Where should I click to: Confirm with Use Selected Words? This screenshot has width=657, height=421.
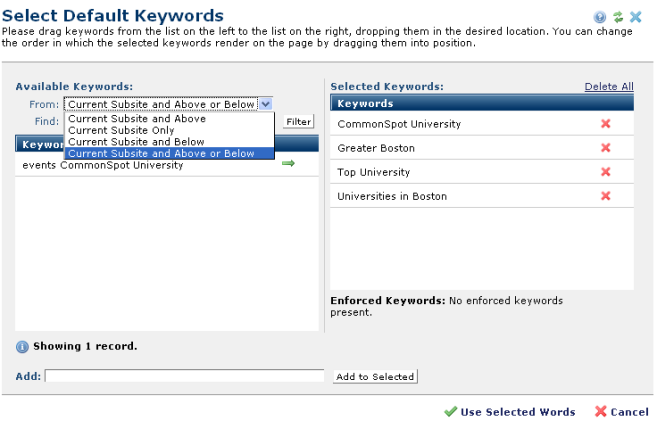[510, 412]
